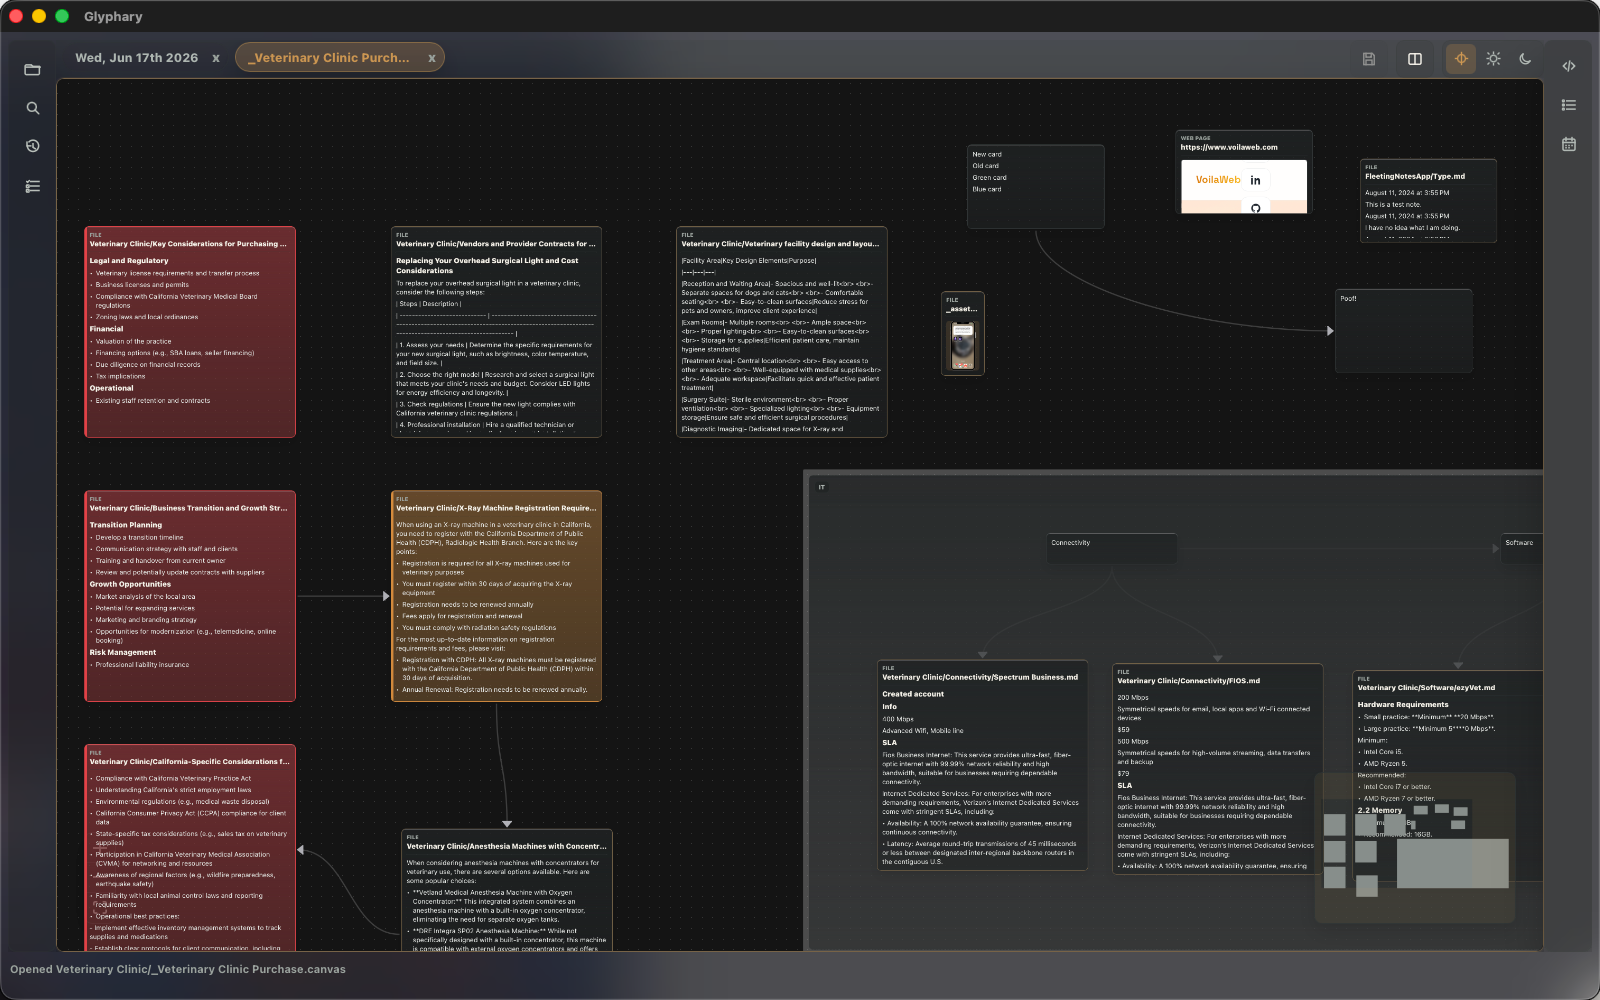
Task: Switch to dark theme moon icon
Action: 1525,59
